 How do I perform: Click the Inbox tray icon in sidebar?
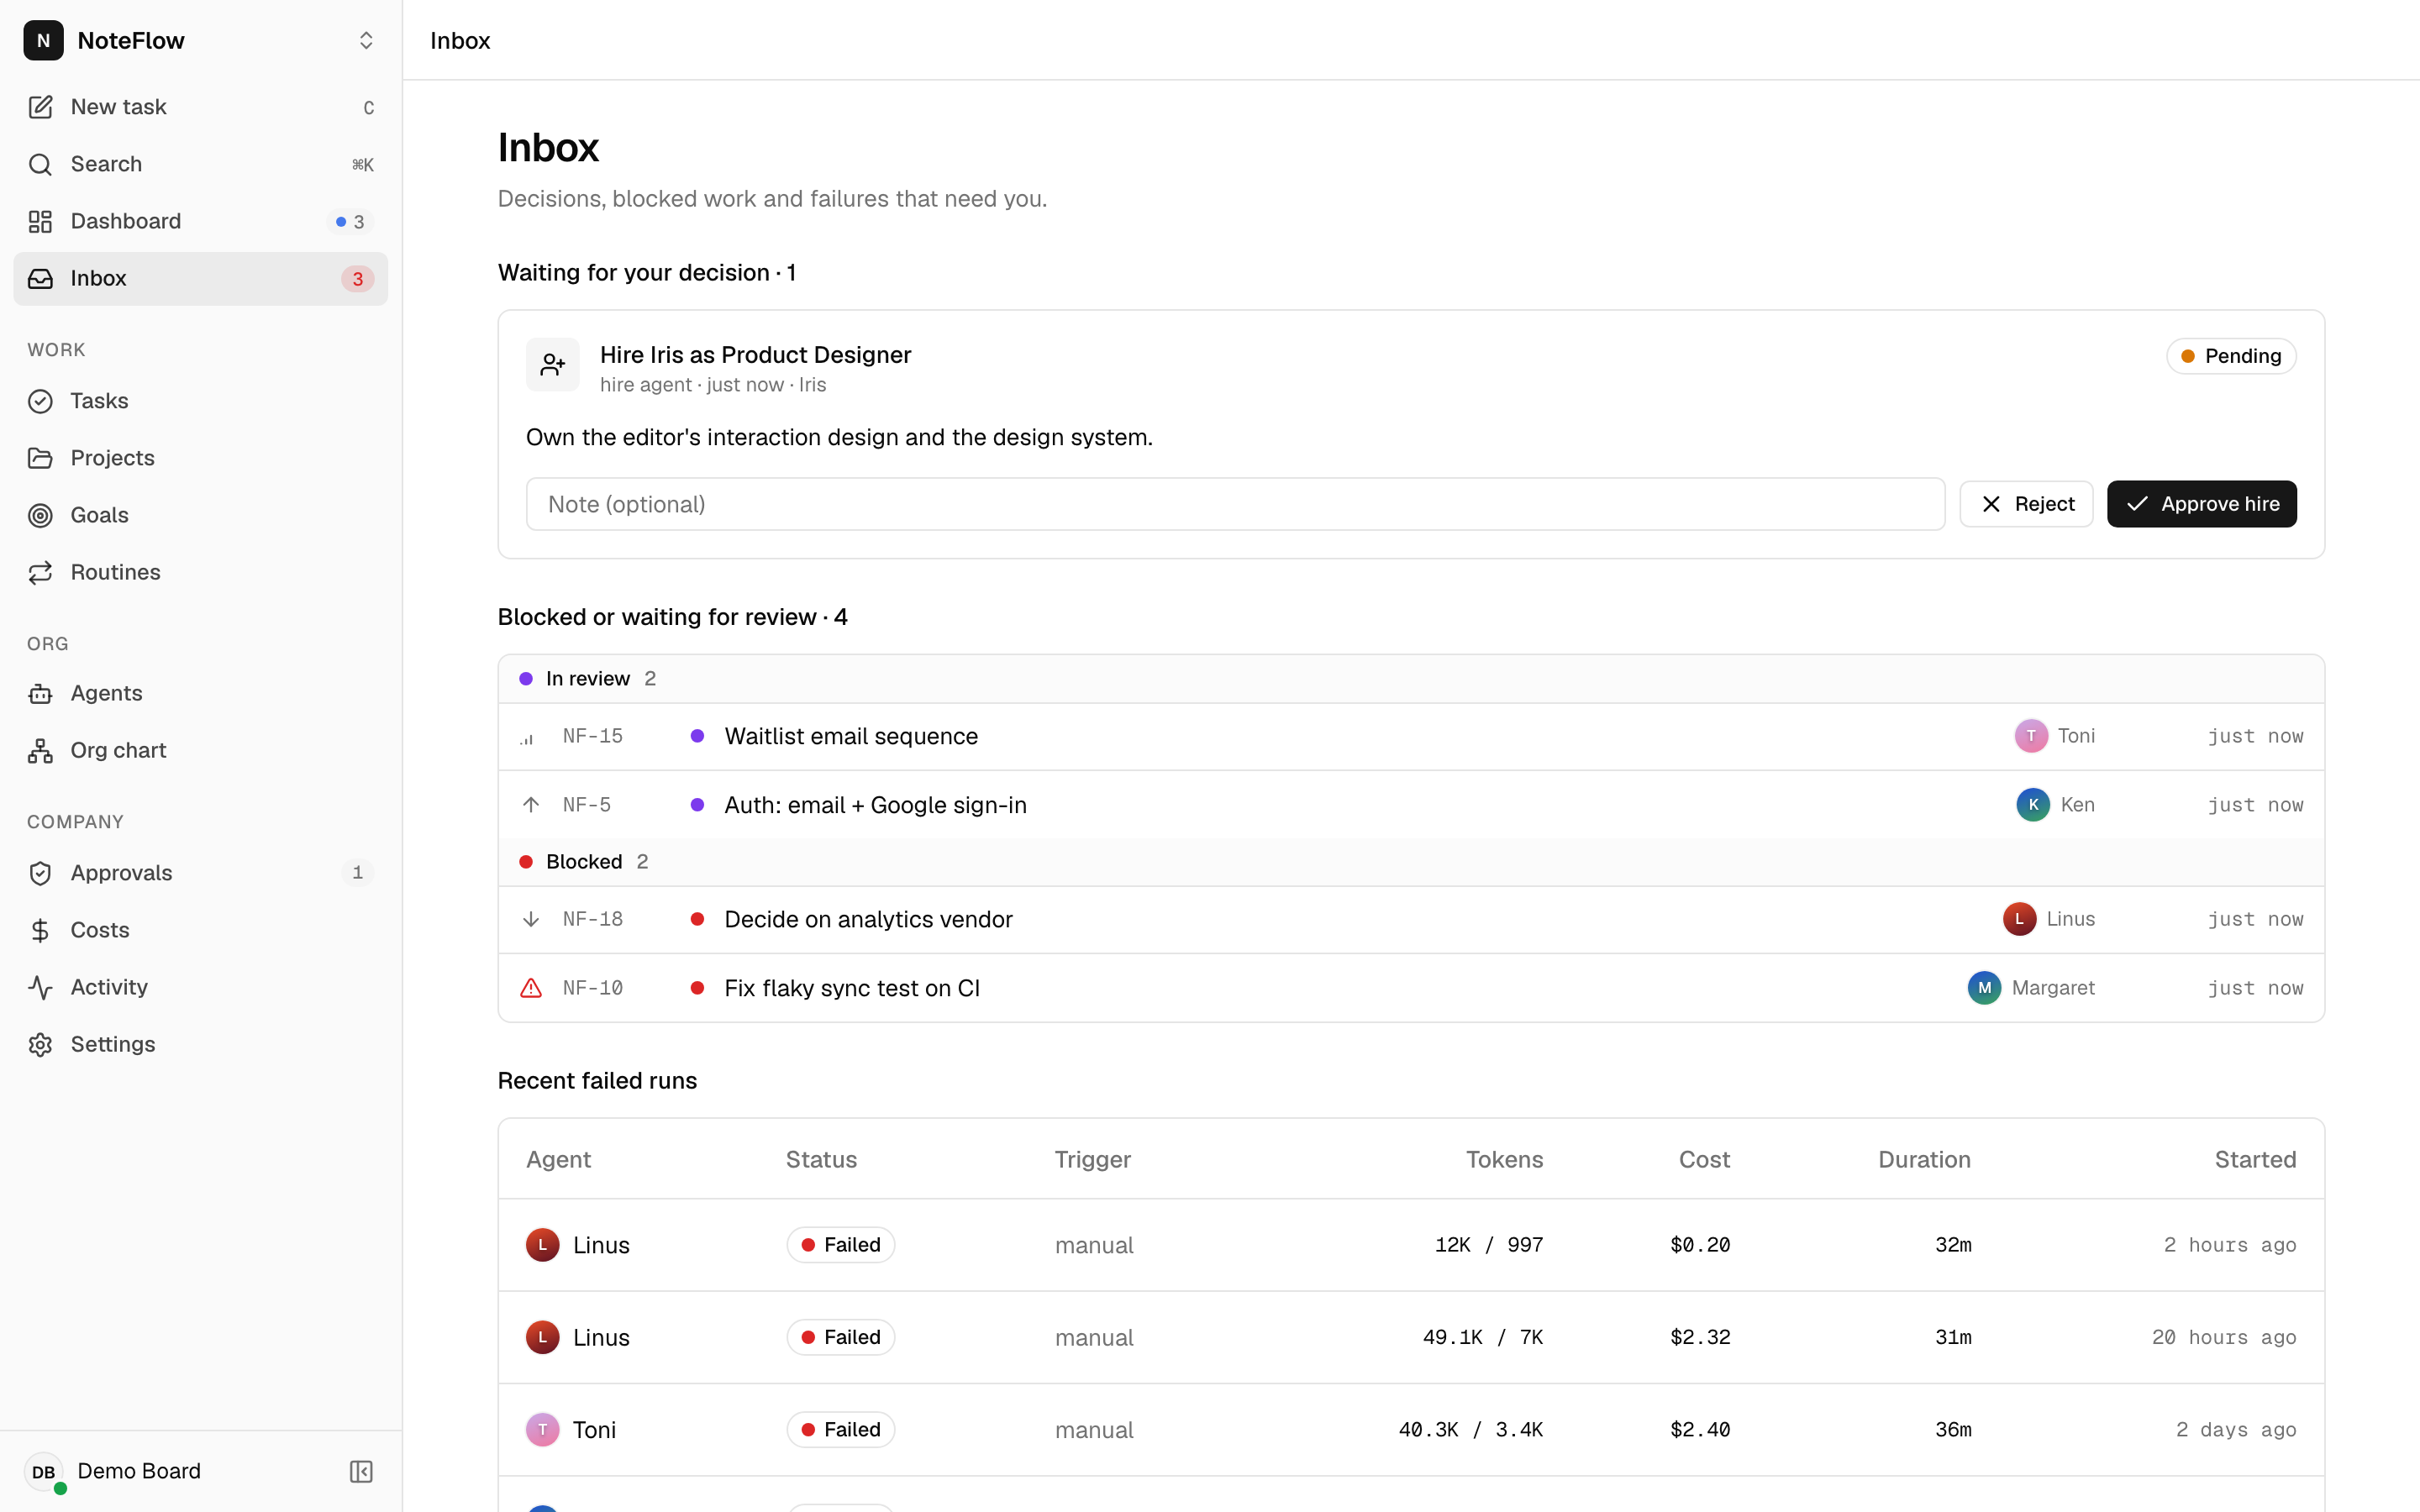coord(40,278)
